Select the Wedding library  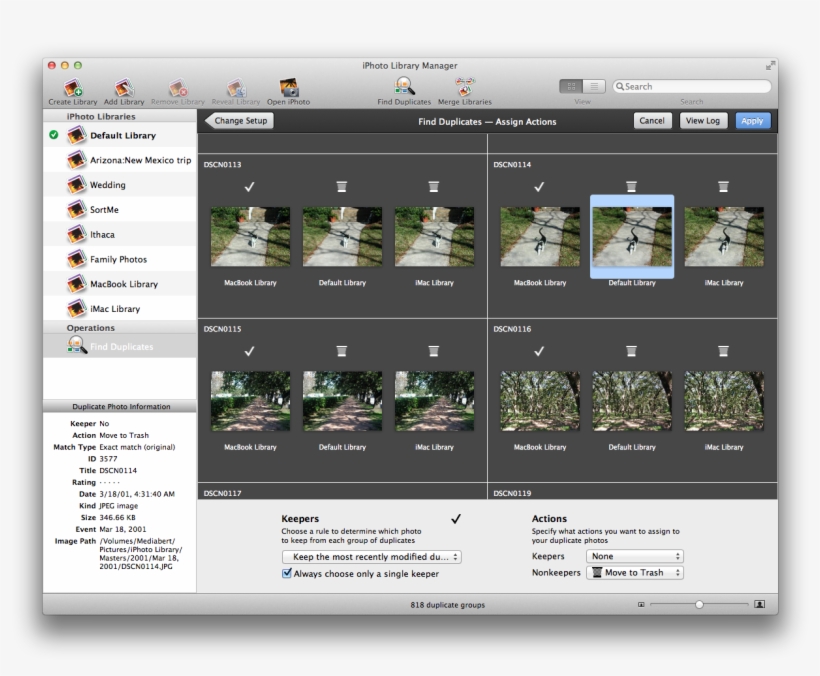point(120,185)
